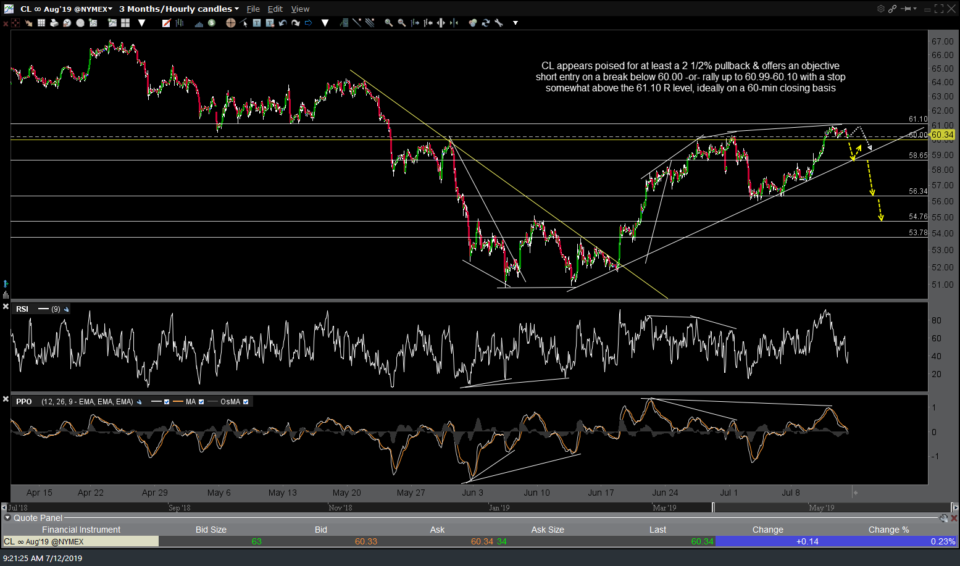Open the File menu
Screen dimensions: 960x566
pyautogui.click(x=253, y=9)
